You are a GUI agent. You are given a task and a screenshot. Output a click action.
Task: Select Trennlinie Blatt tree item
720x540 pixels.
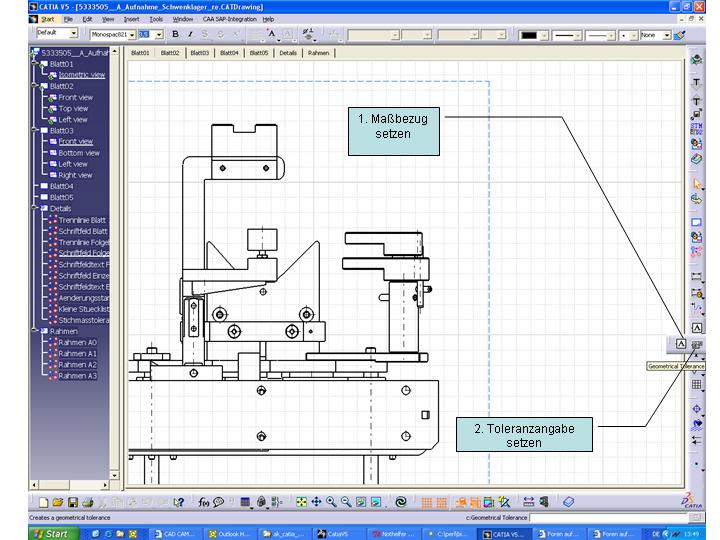pyautogui.click(x=82, y=220)
